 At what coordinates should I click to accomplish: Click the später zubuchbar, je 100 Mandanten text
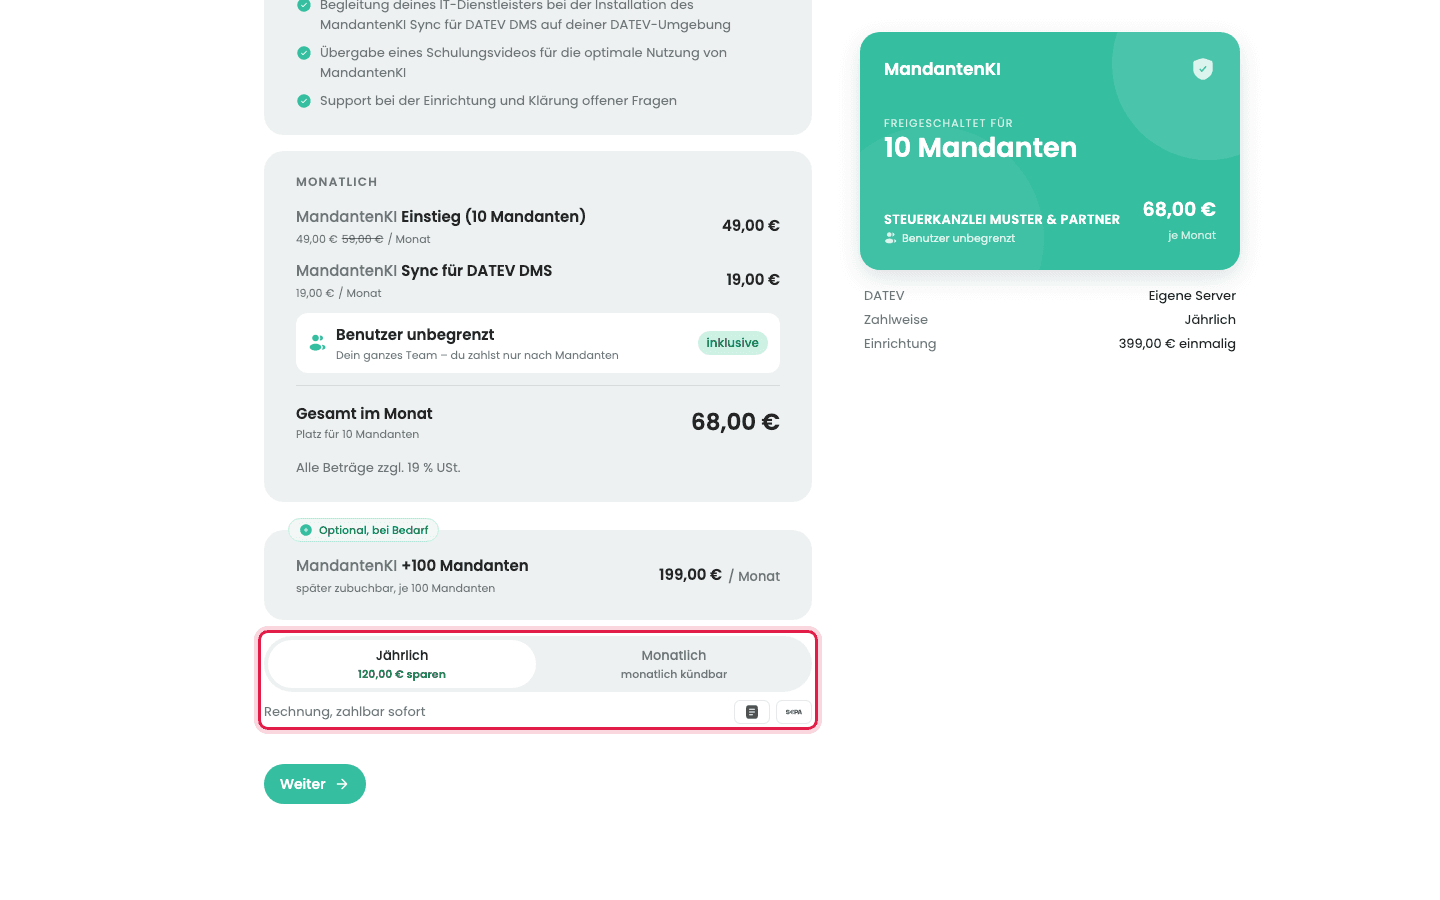[395, 589]
